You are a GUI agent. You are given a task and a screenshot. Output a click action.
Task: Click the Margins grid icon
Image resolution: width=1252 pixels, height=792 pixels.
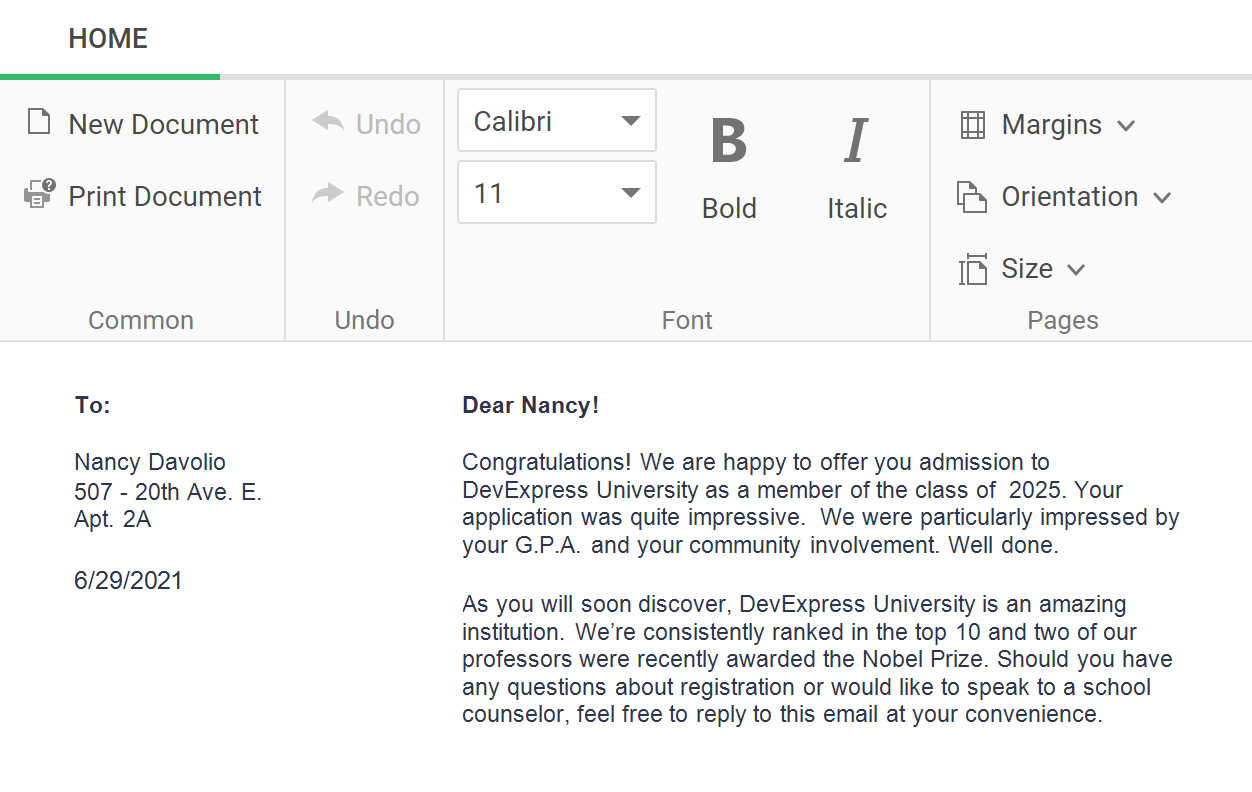click(972, 125)
